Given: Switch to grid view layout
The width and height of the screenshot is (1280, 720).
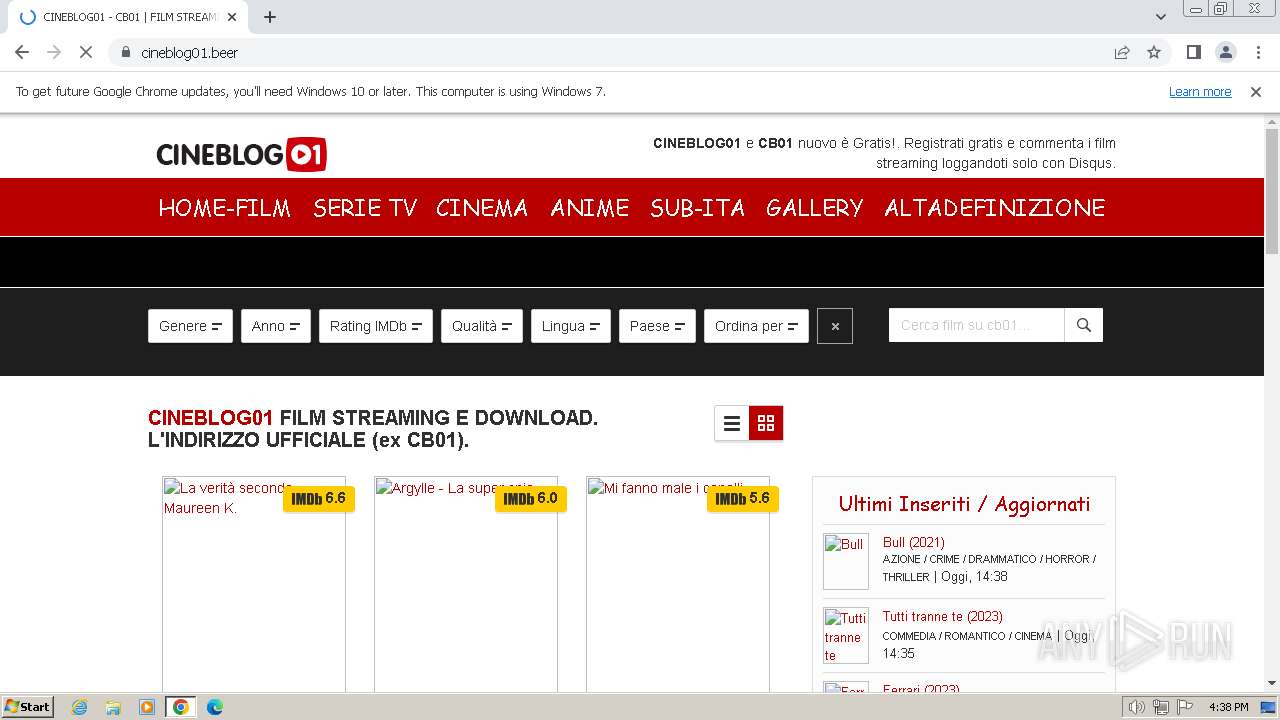Looking at the screenshot, I should click(x=766, y=423).
